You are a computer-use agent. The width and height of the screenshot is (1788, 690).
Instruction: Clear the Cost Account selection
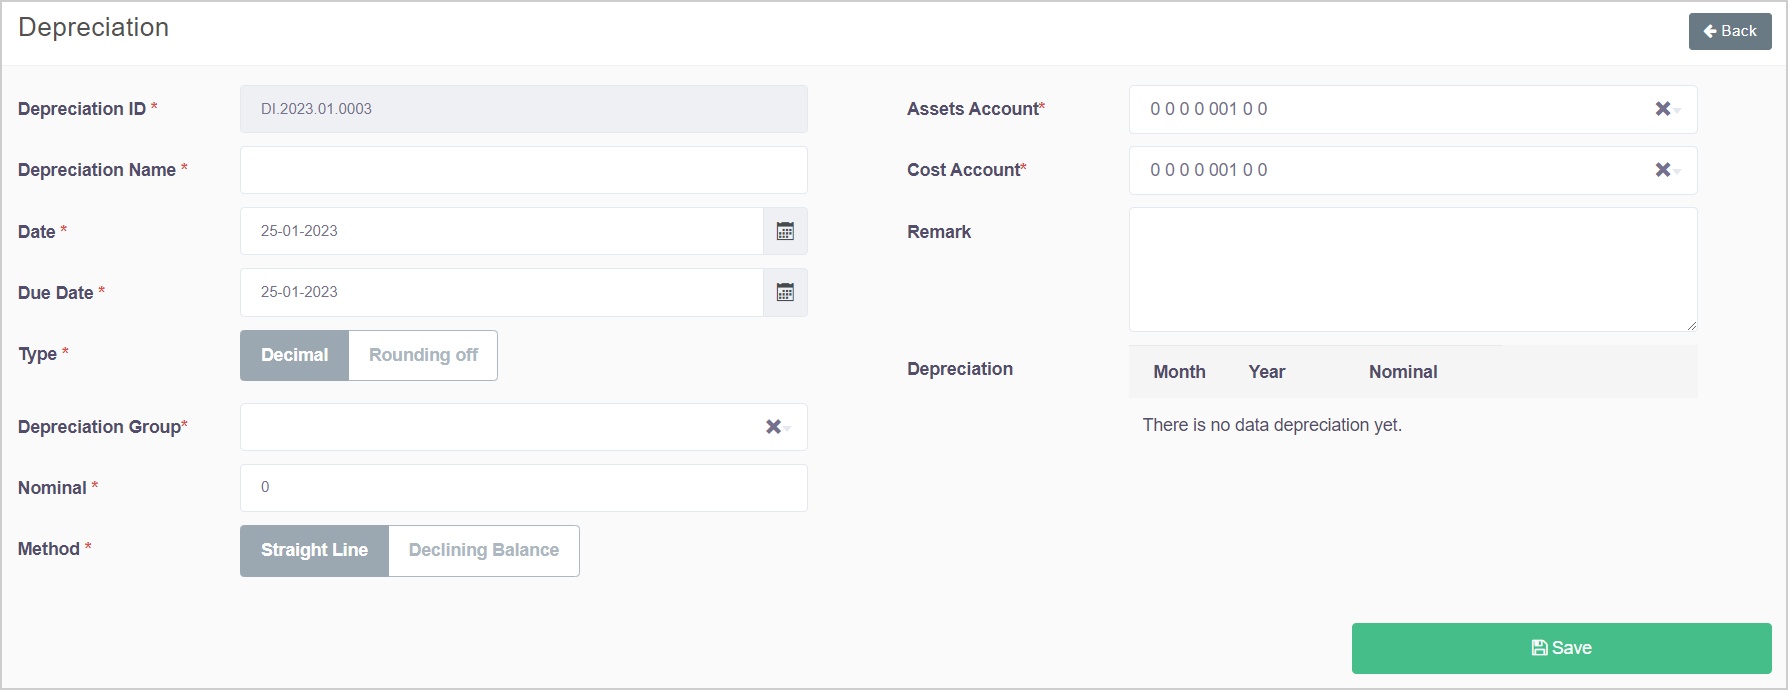click(x=1662, y=170)
